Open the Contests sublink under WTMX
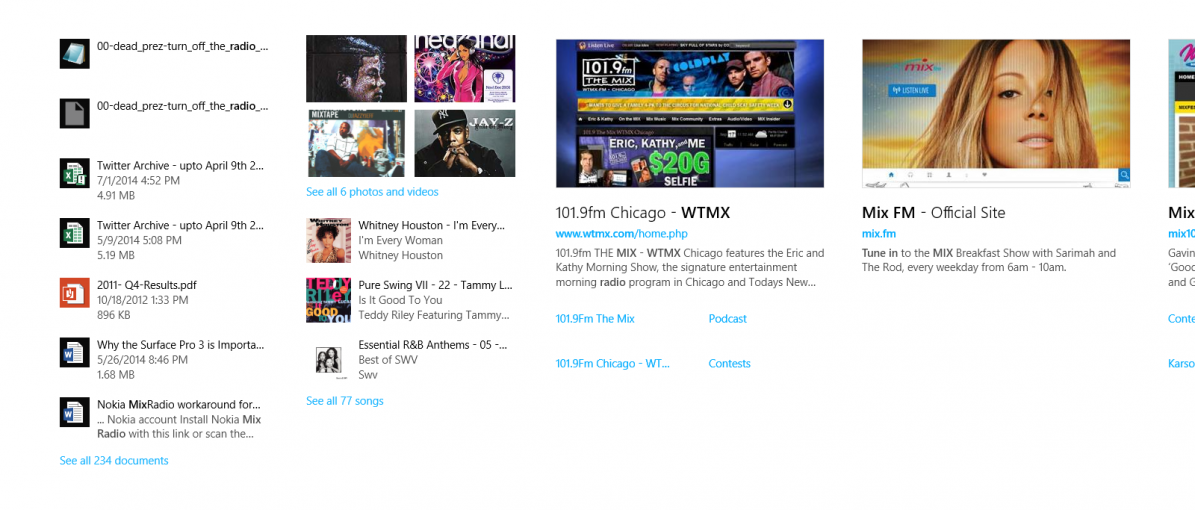The width and height of the screenshot is (1195, 510). (729, 364)
